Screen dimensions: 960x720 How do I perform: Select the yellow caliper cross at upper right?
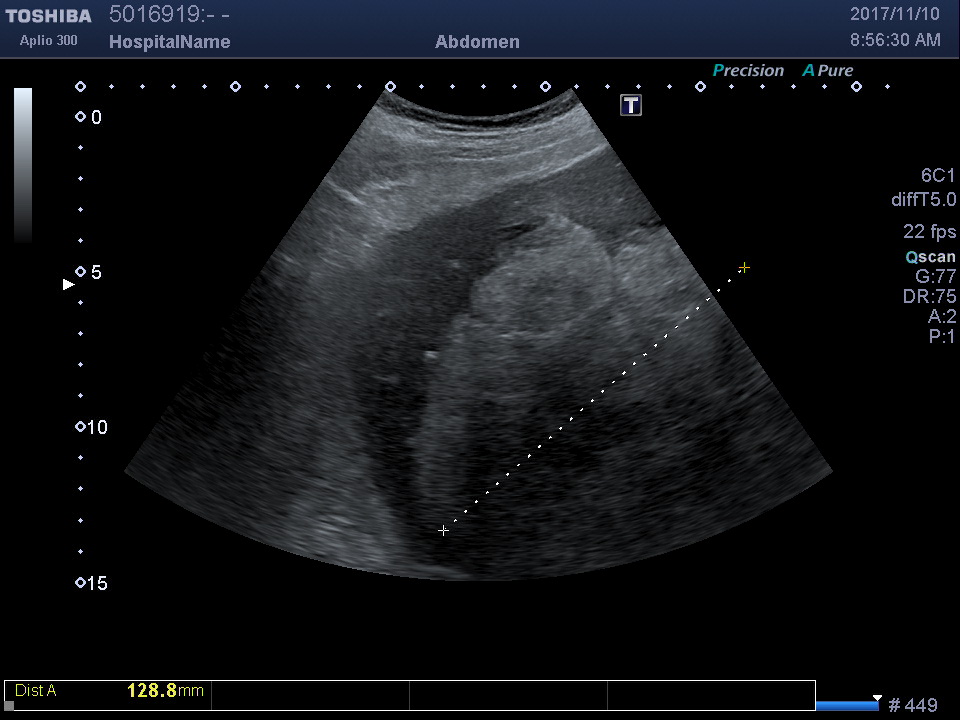[x=744, y=268]
